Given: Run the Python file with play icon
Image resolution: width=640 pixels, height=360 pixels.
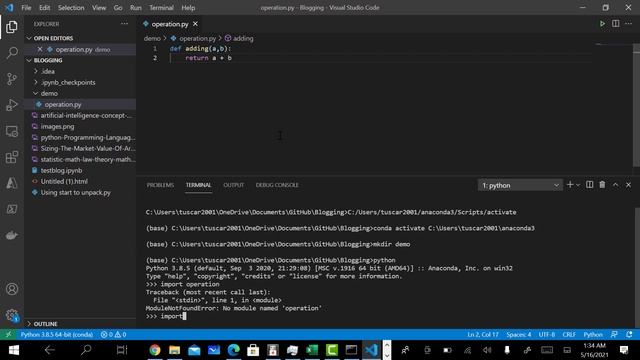Looking at the screenshot, I should [602, 24].
